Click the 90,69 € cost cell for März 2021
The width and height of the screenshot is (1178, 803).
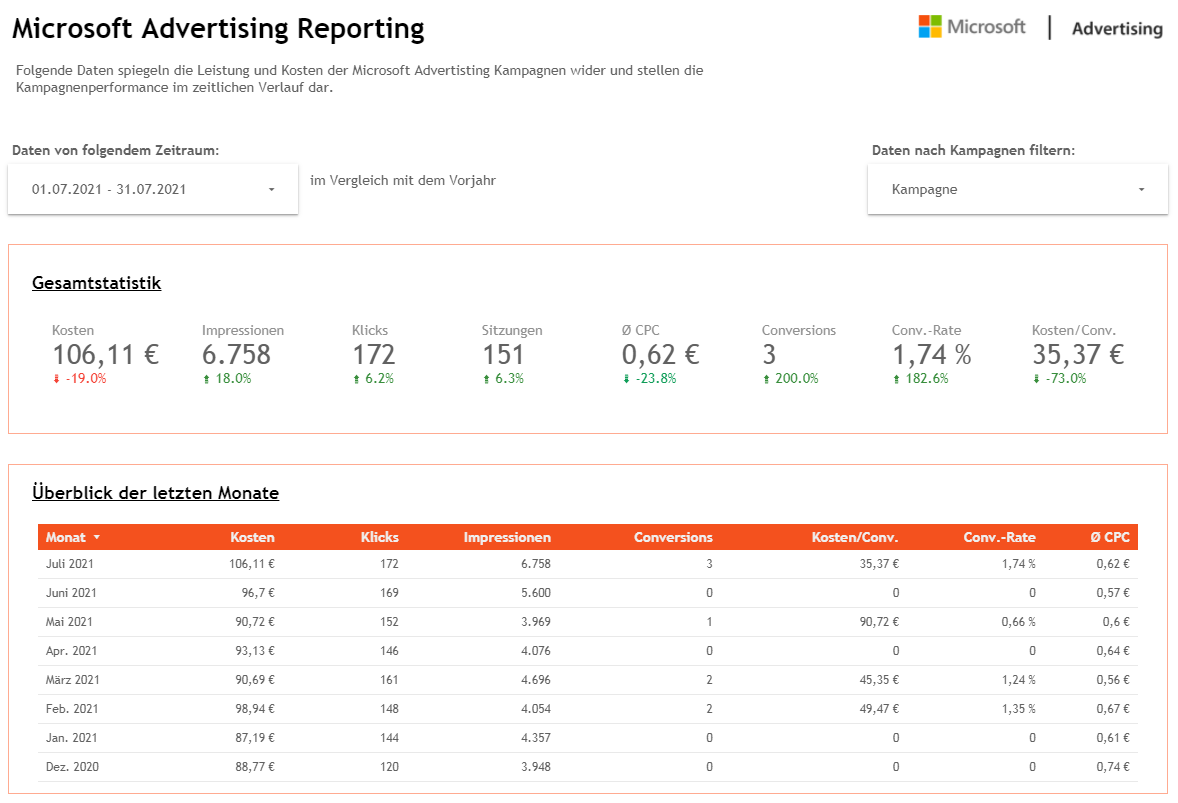(255, 680)
